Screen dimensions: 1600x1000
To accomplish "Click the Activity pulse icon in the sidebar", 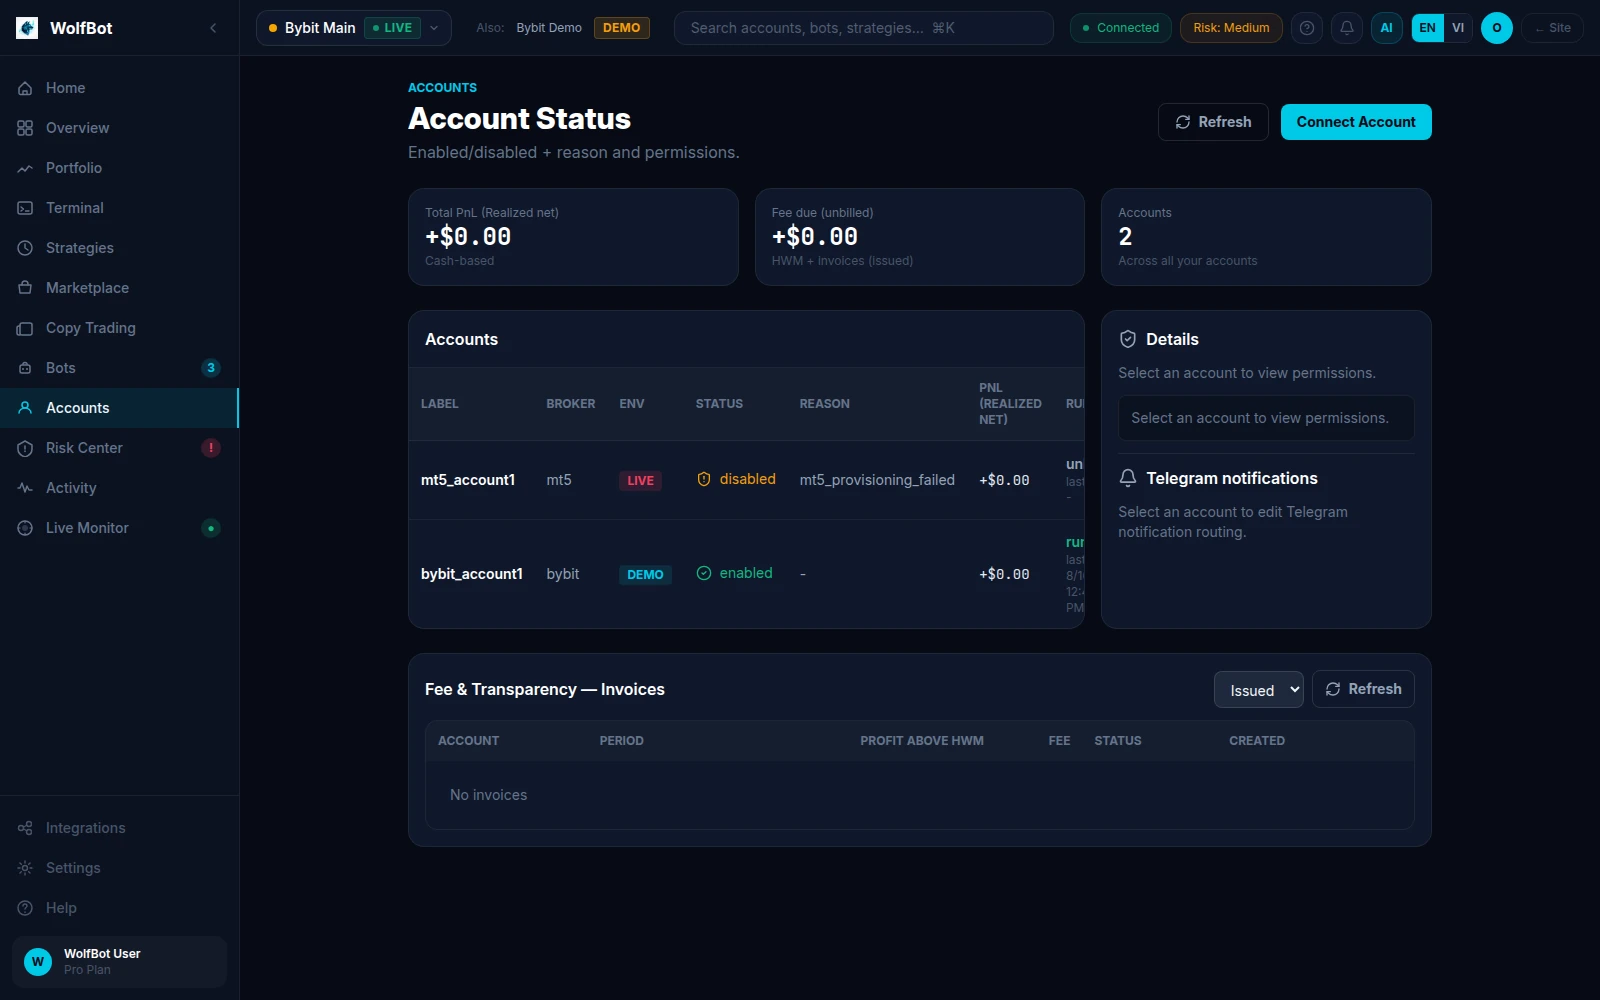I will (25, 488).
